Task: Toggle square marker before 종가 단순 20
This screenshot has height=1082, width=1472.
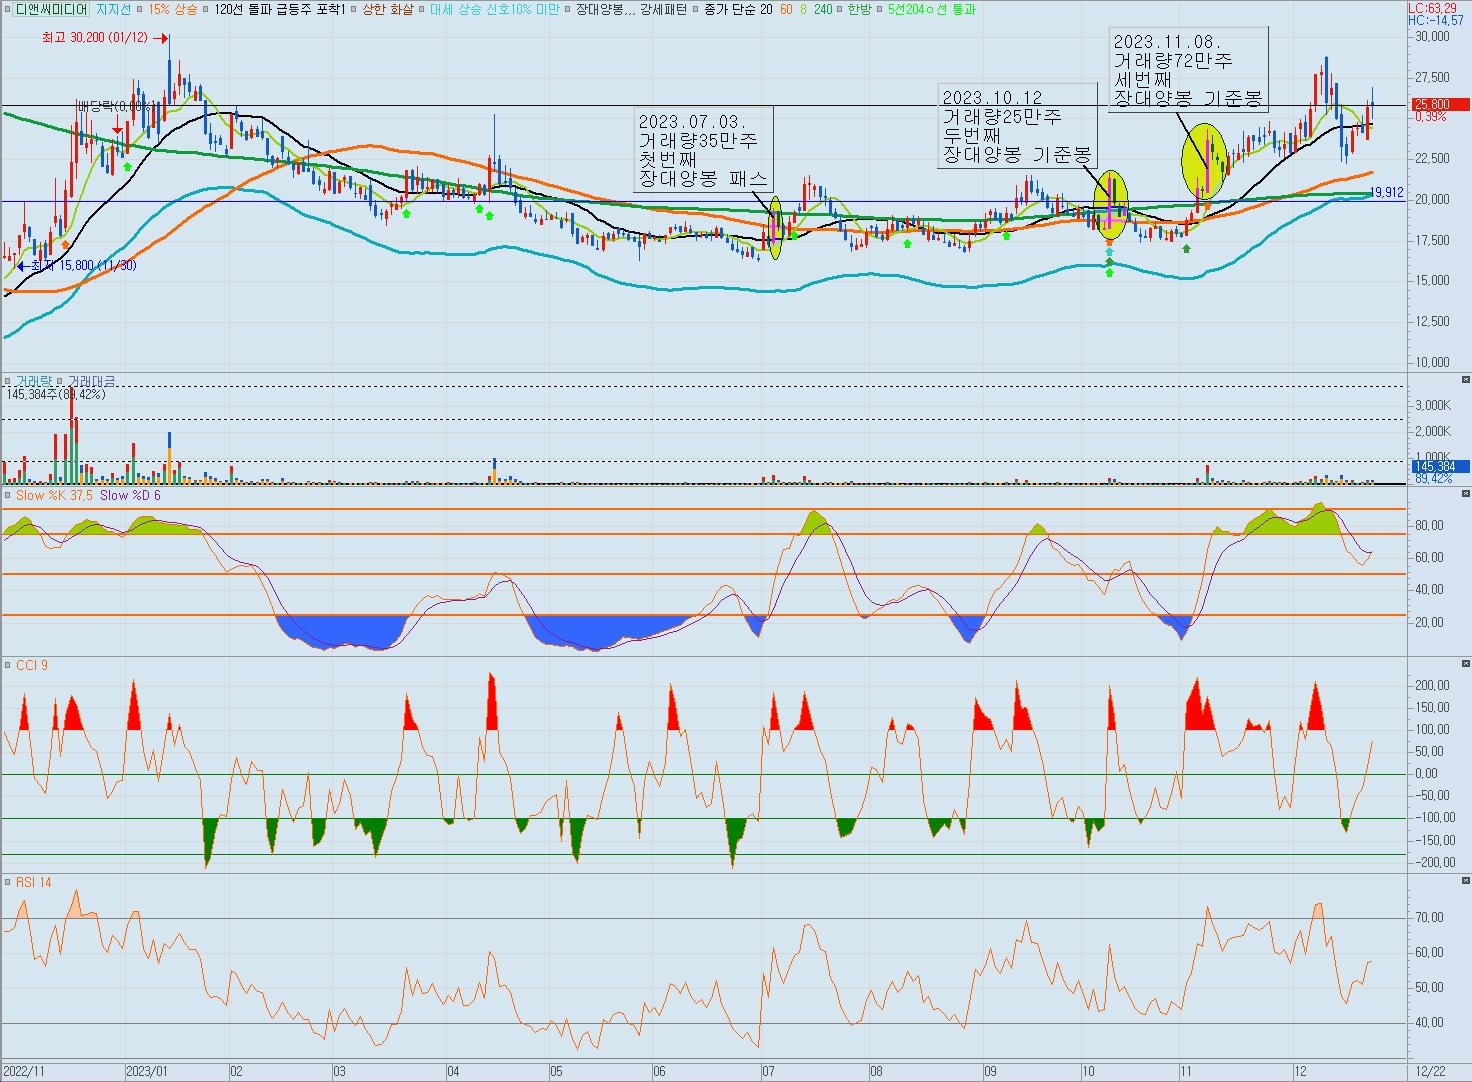Action: coord(696,9)
